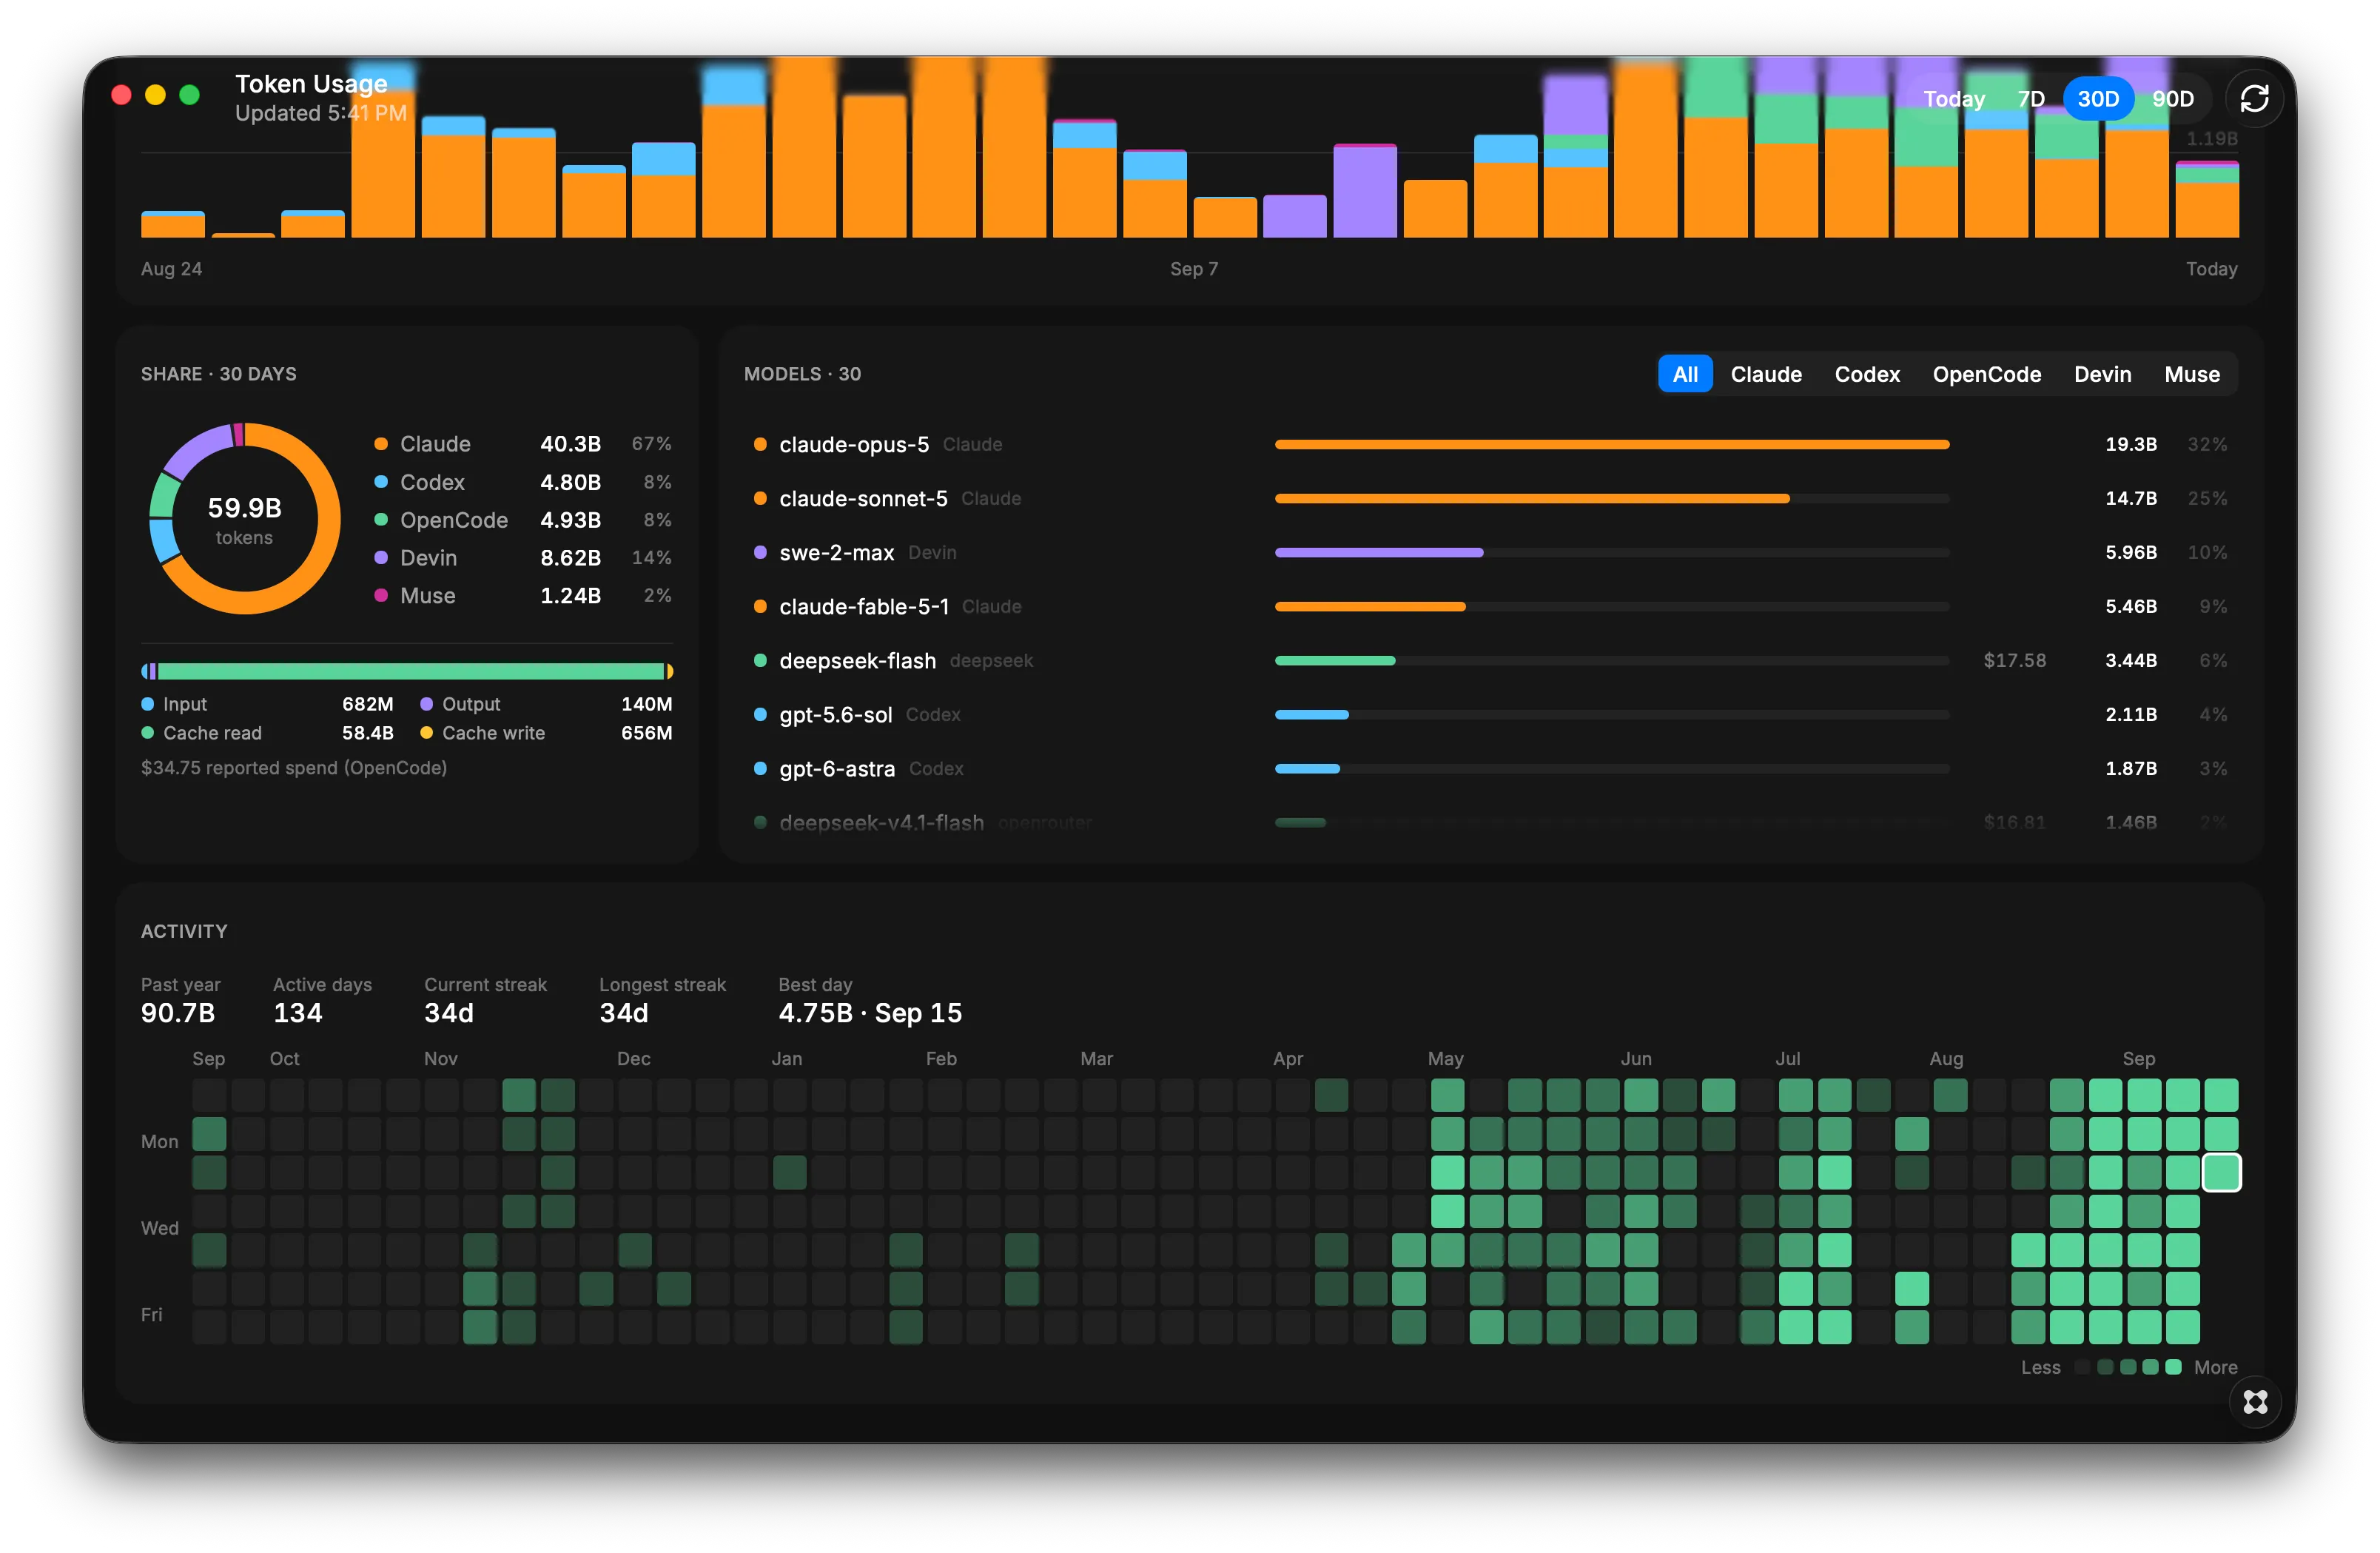Click the Cache write 656M value

646,733
